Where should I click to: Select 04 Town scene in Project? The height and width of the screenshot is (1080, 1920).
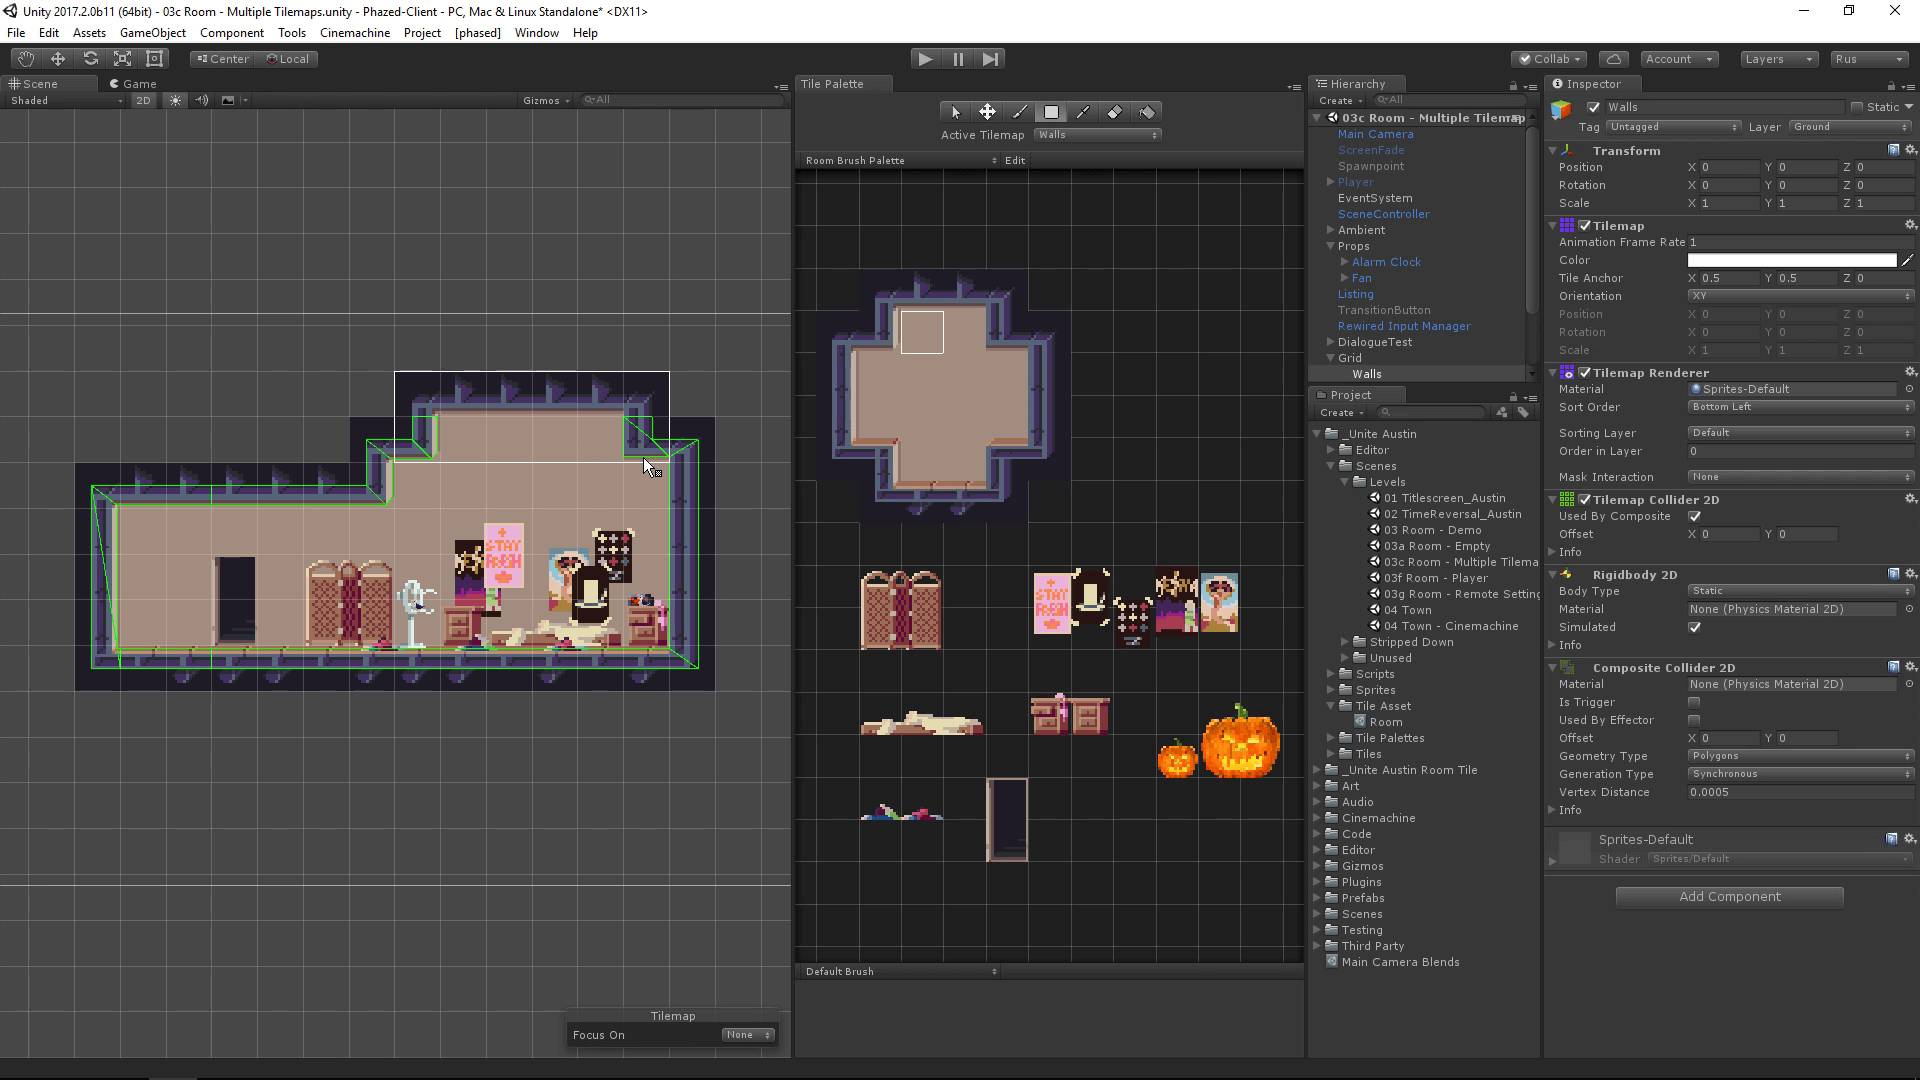[1407, 610]
